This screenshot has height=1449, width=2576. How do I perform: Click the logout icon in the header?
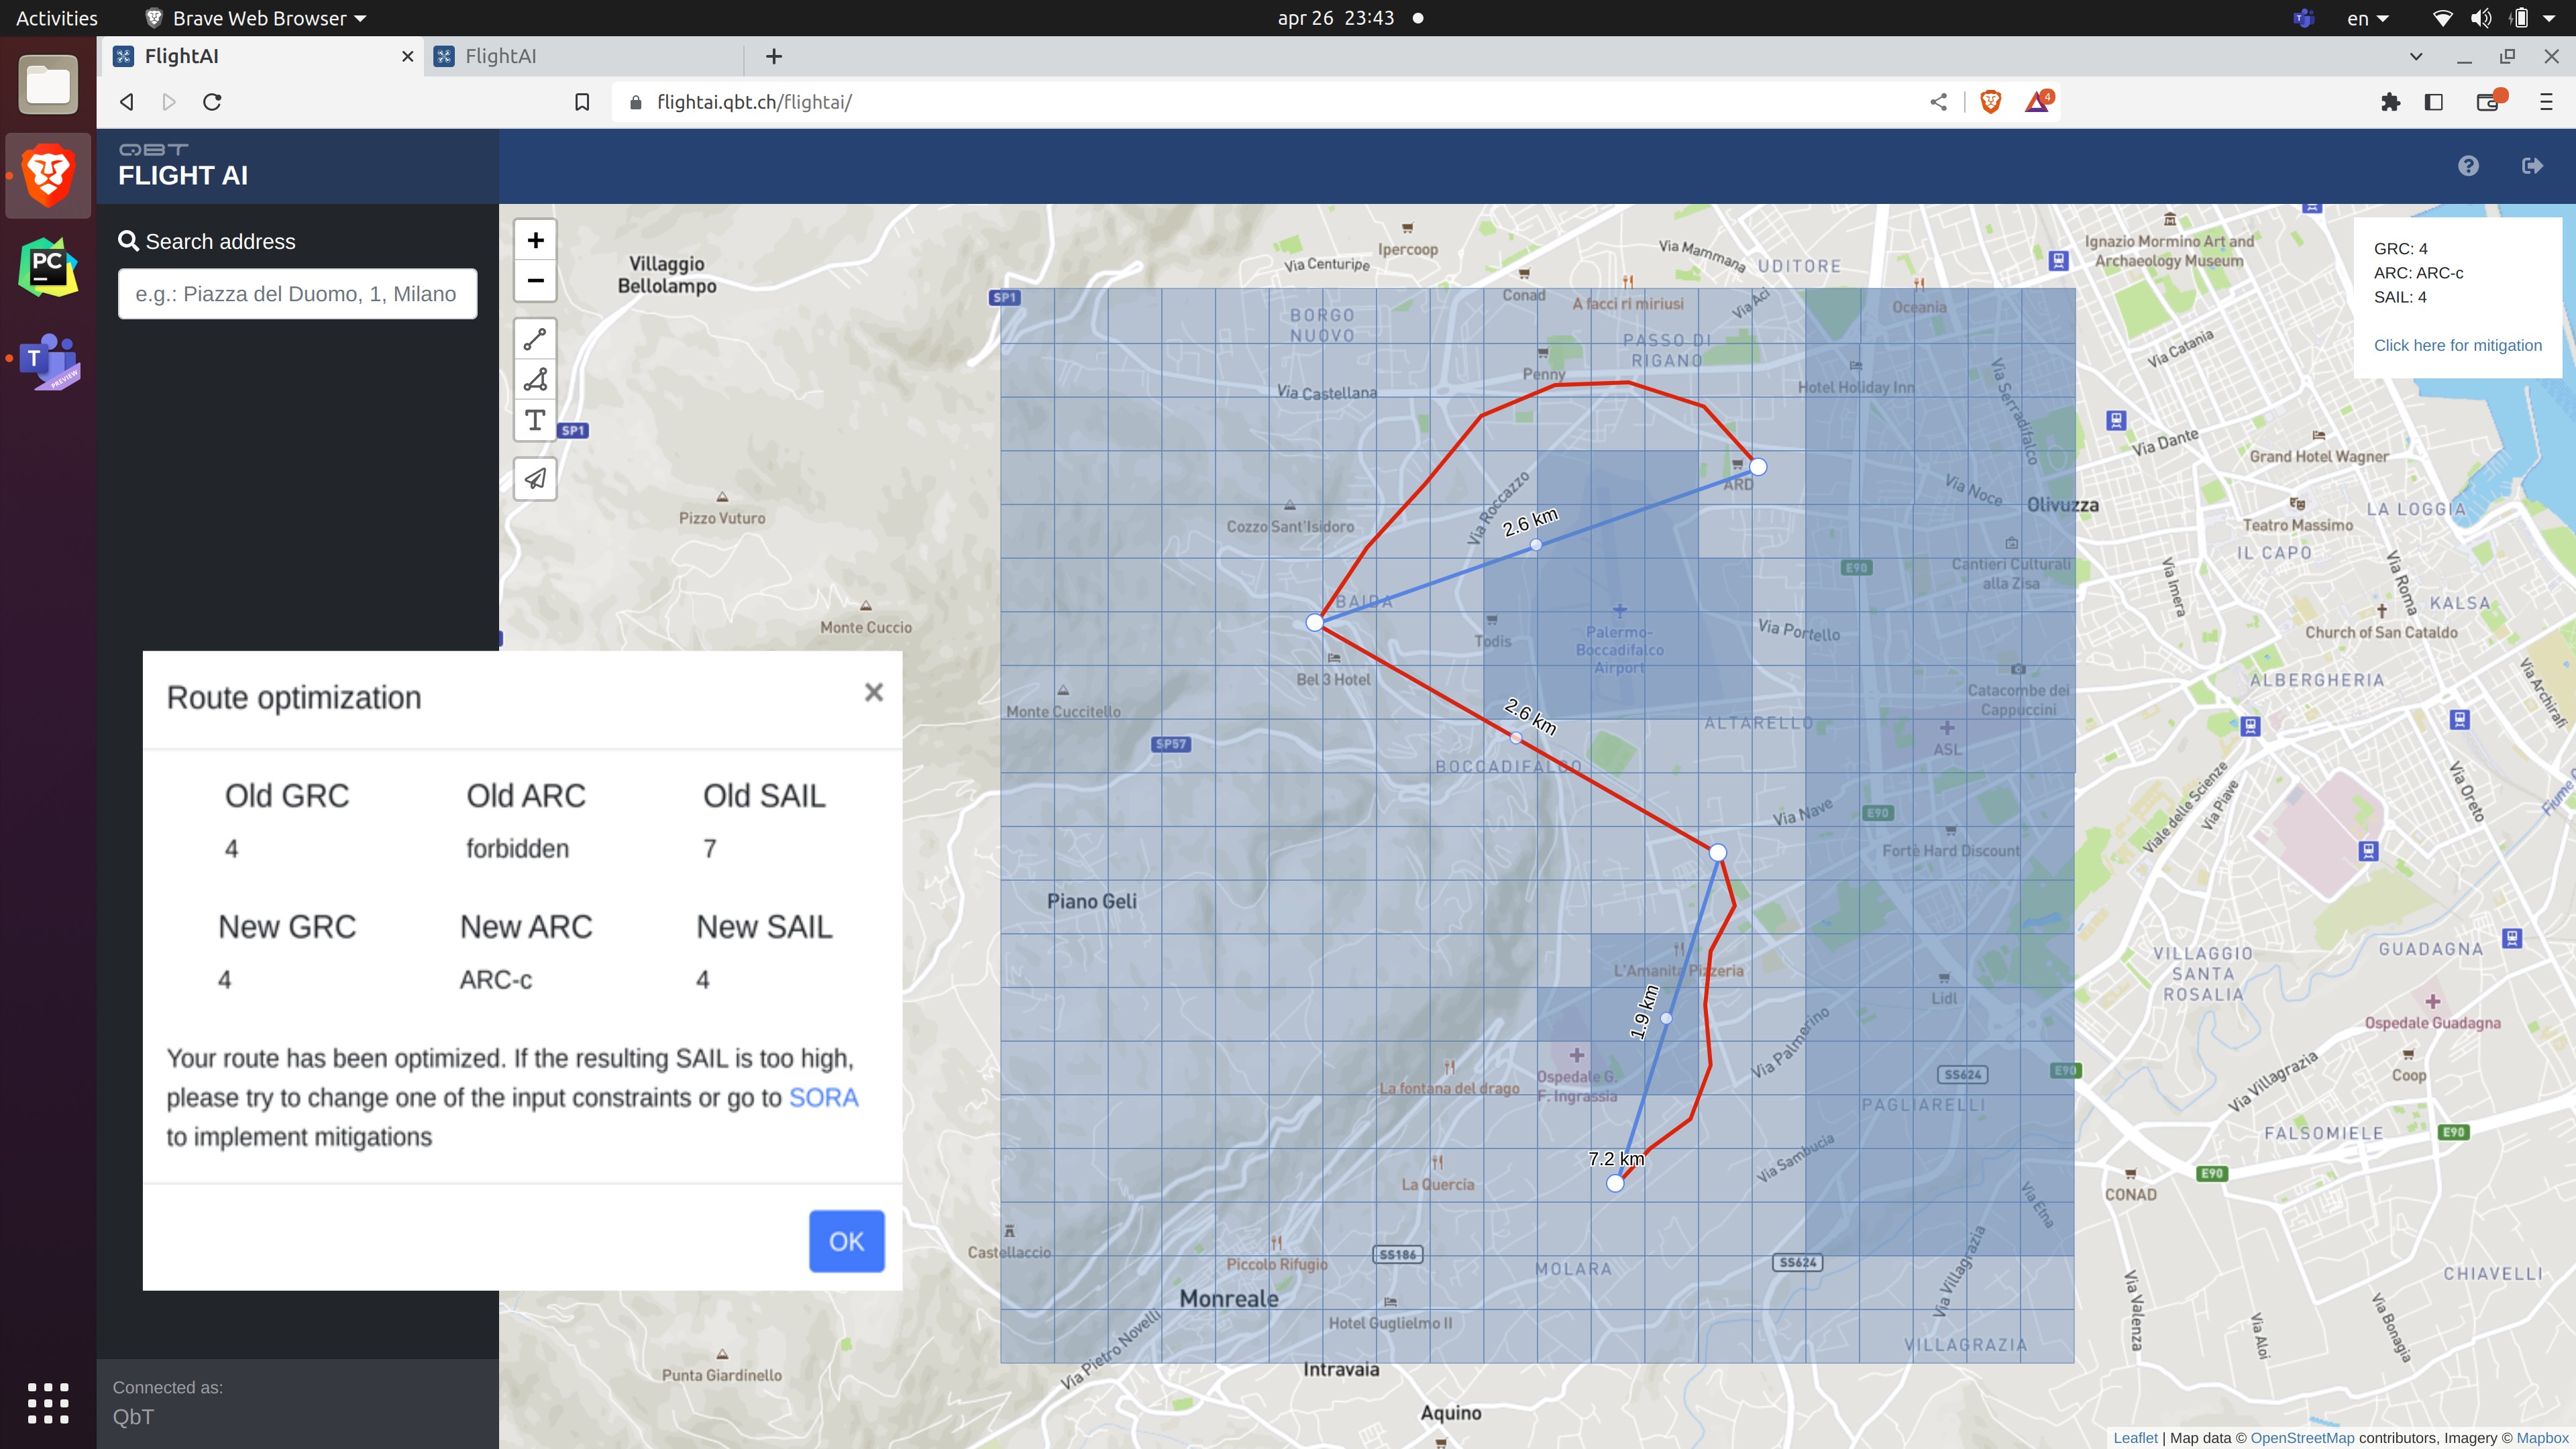click(2532, 166)
